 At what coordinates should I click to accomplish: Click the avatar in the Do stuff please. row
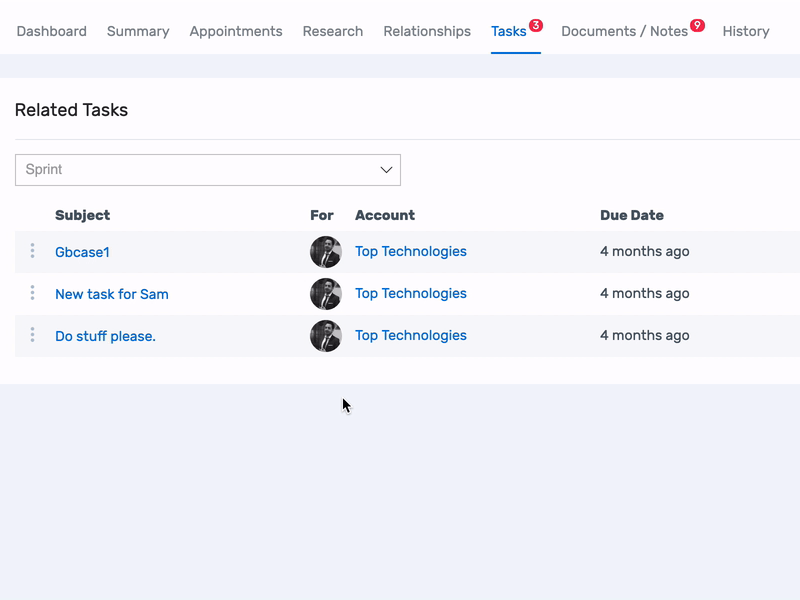pos(326,336)
